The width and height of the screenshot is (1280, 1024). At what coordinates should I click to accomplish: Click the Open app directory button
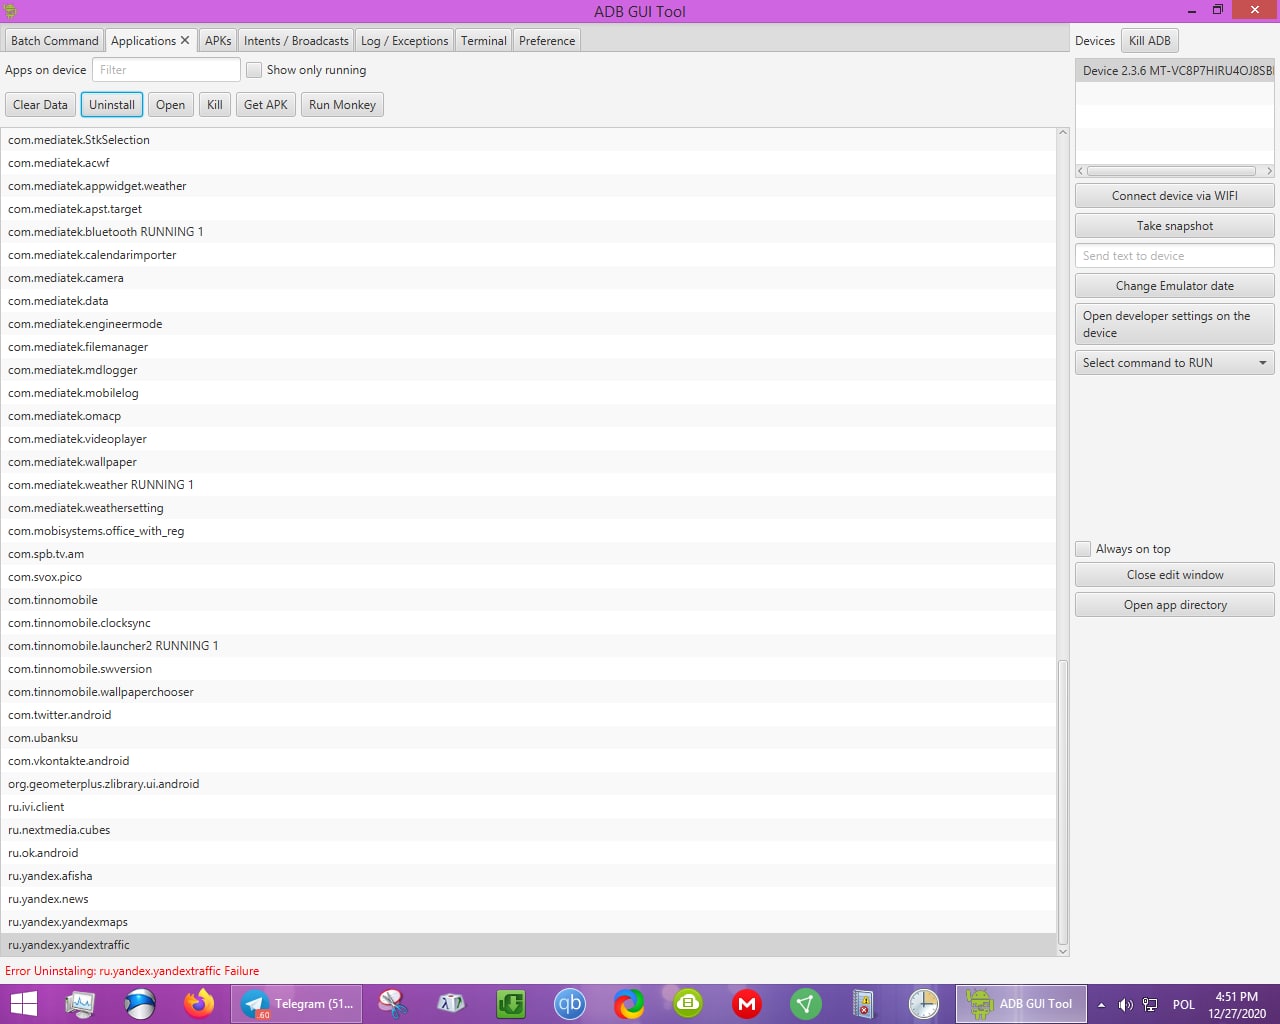(1174, 605)
